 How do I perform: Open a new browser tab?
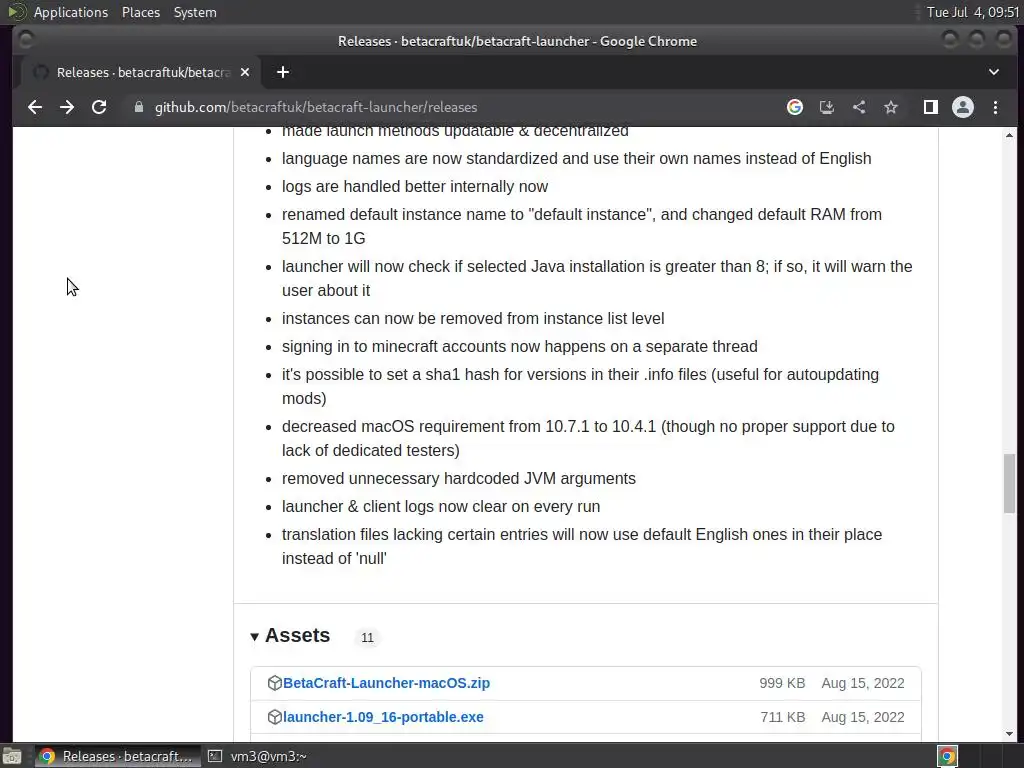point(283,72)
